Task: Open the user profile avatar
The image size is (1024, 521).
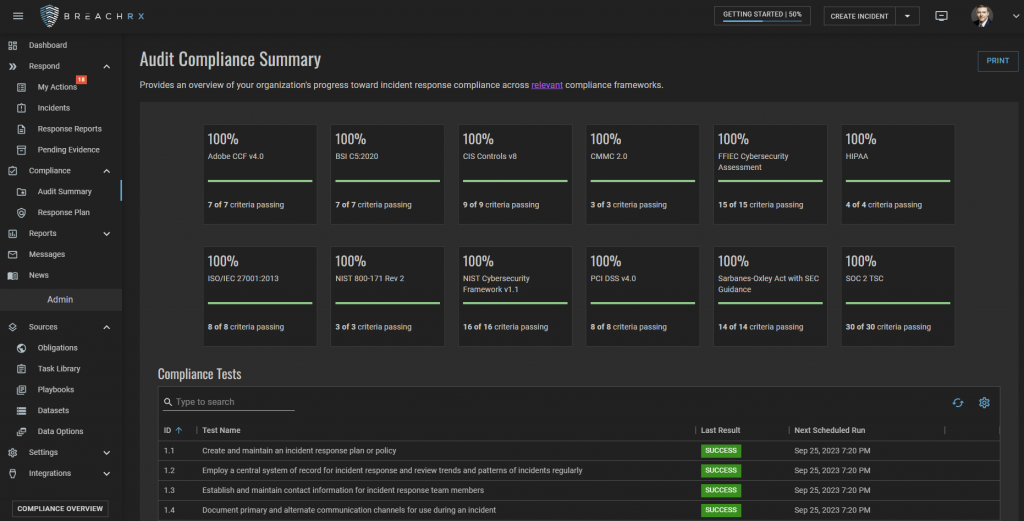Action: 982,16
